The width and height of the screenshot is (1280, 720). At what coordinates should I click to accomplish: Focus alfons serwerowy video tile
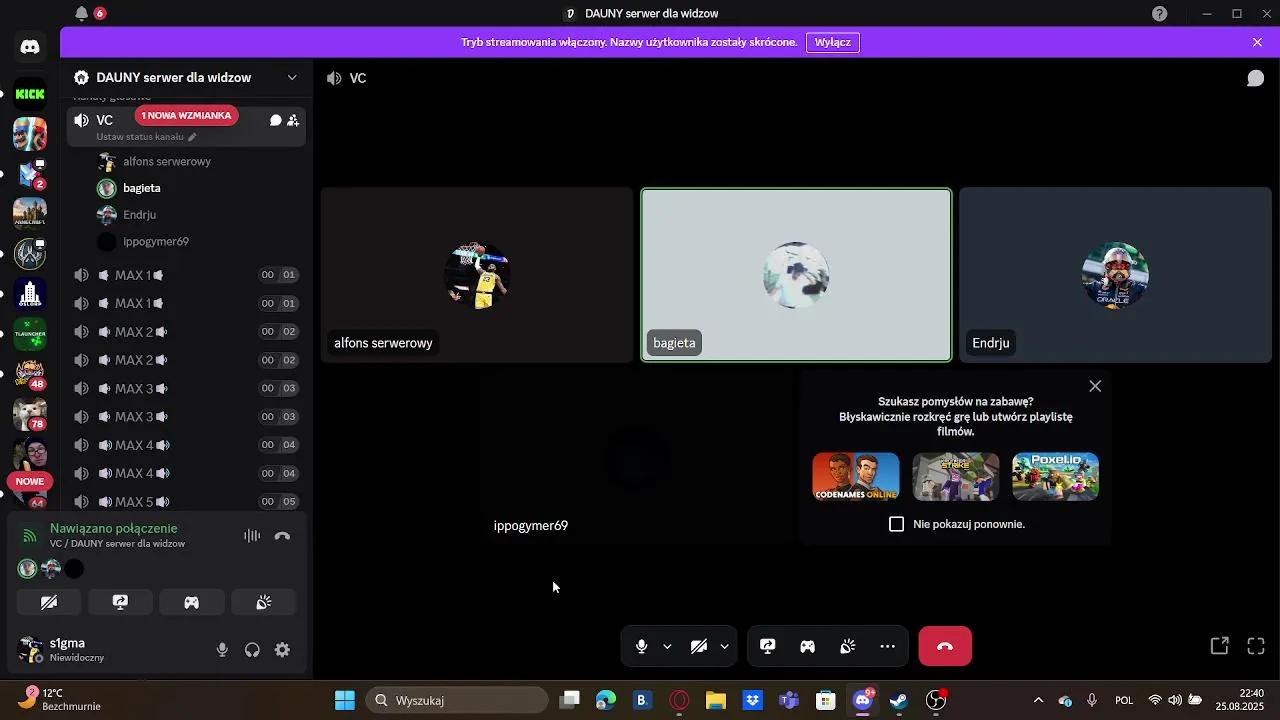(477, 275)
